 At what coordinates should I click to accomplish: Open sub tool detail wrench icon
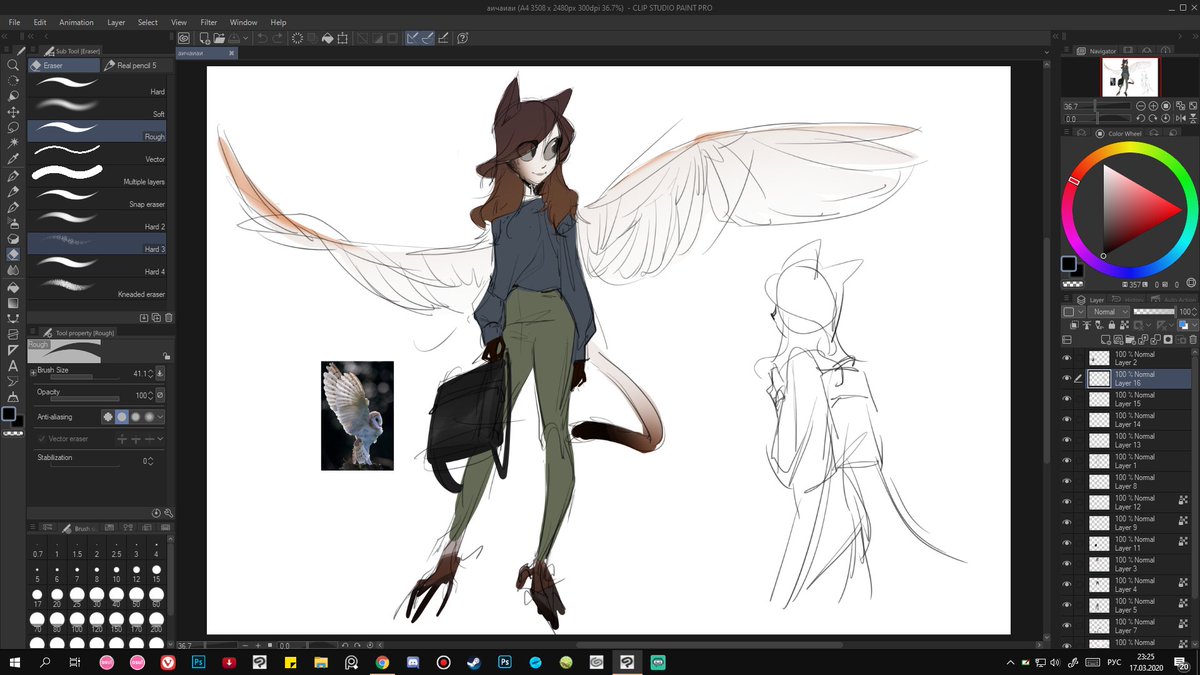(x=168, y=513)
